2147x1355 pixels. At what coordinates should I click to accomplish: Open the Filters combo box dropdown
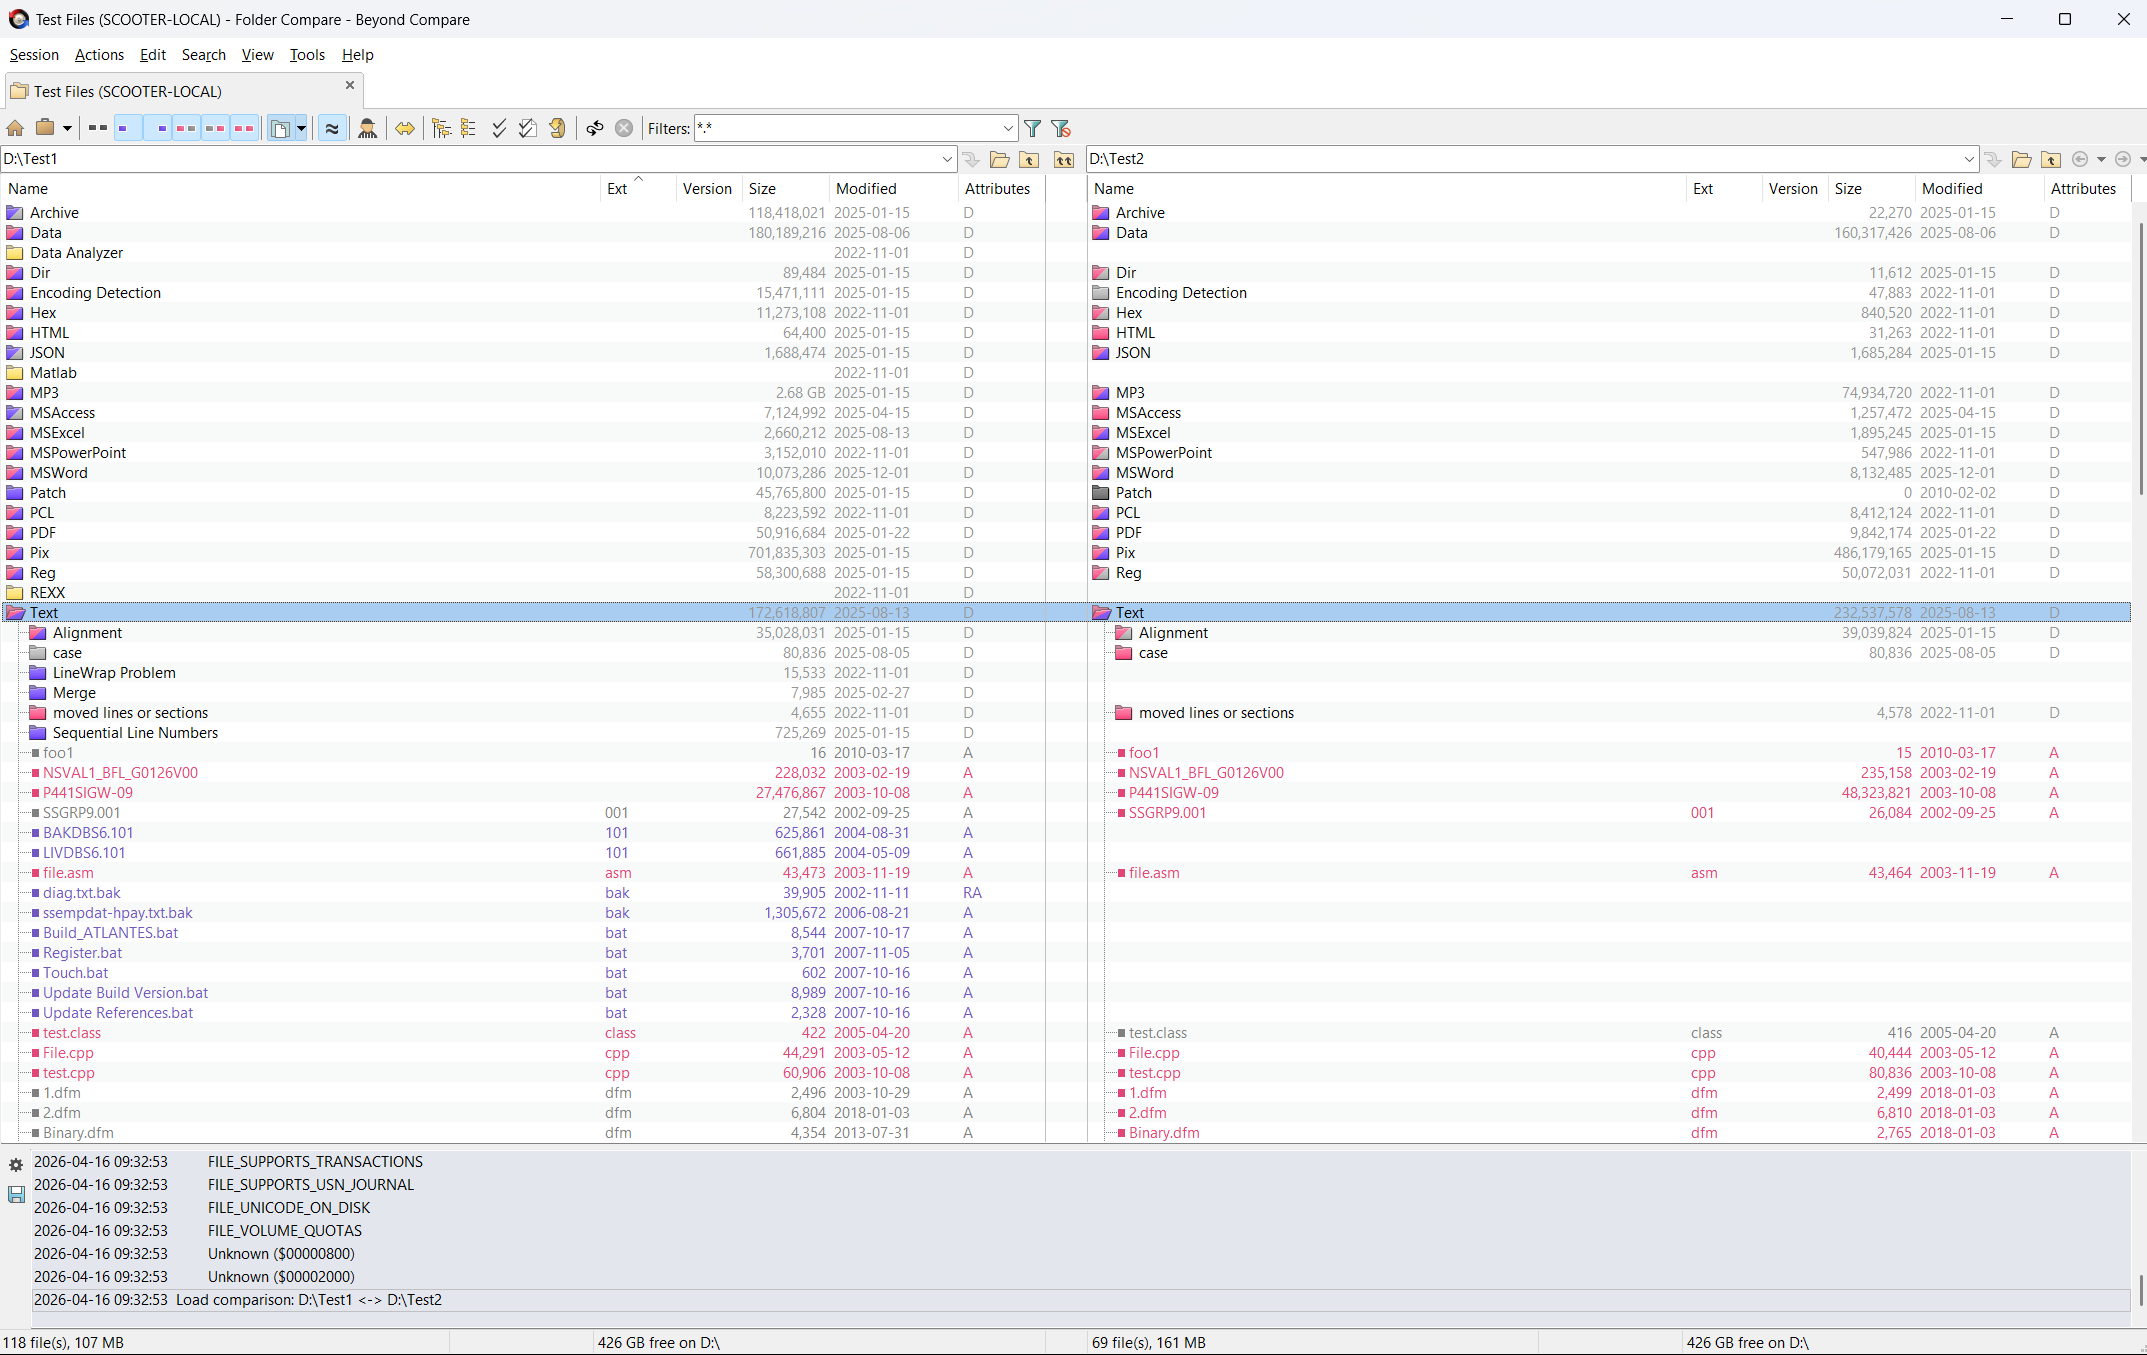[1008, 128]
